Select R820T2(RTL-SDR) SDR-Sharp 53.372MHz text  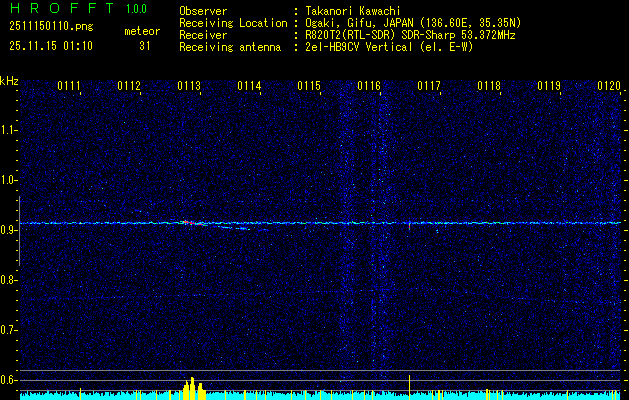pos(410,35)
